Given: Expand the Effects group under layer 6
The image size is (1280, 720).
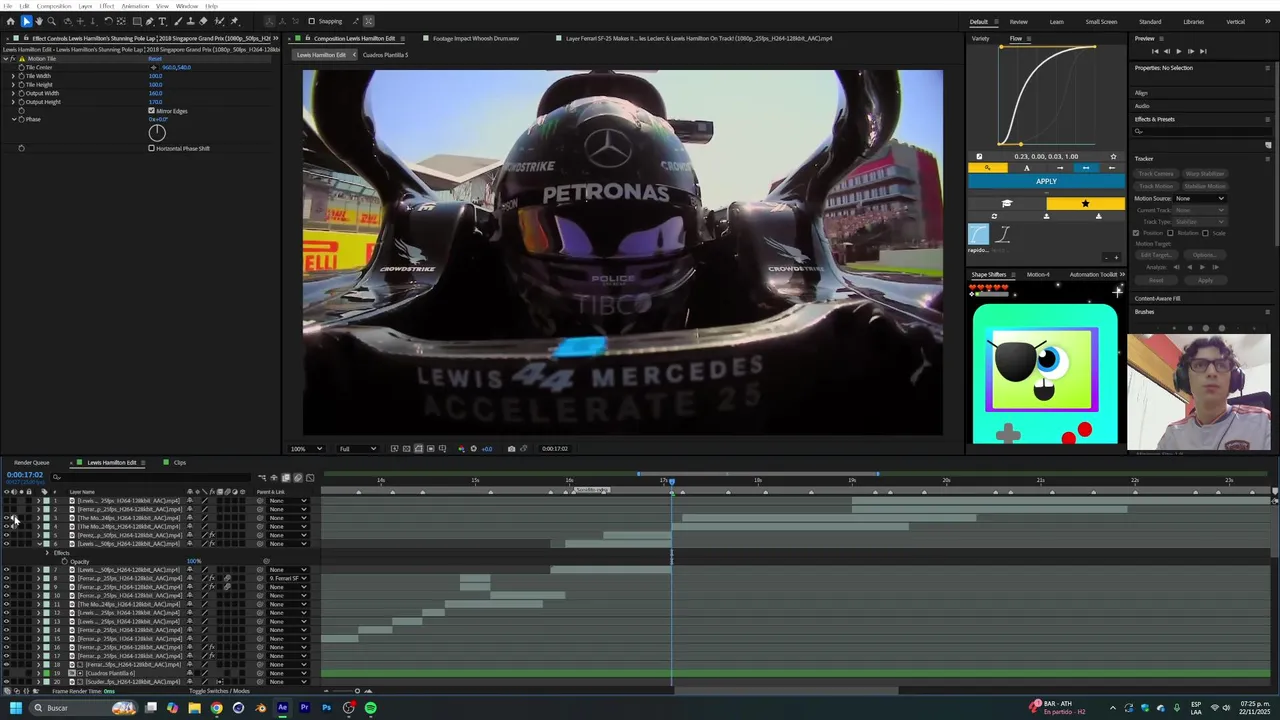Looking at the screenshot, I should click(47, 553).
